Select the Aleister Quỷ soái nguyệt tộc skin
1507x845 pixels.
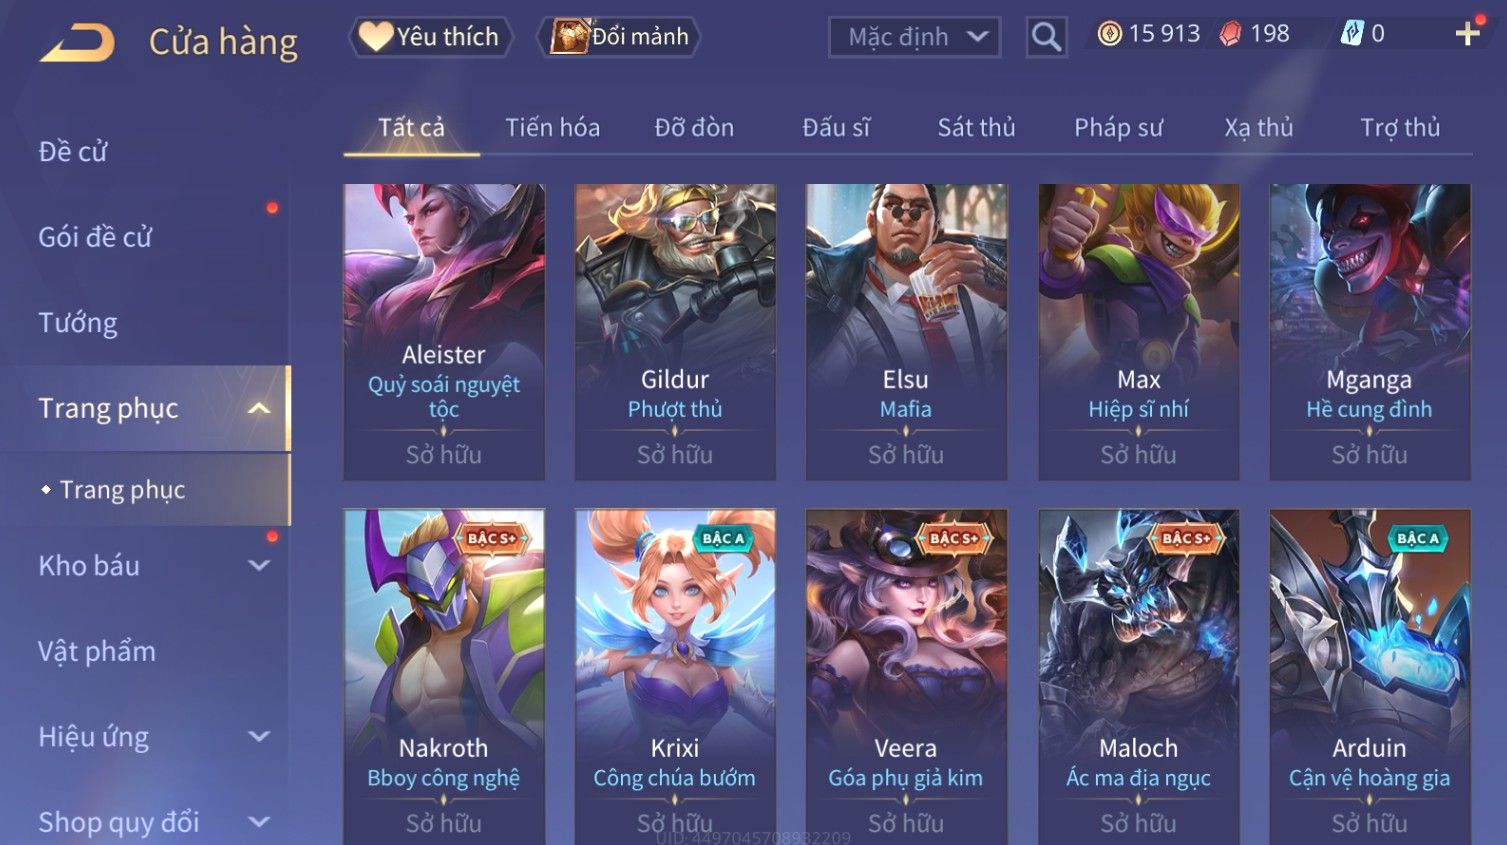point(444,331)
